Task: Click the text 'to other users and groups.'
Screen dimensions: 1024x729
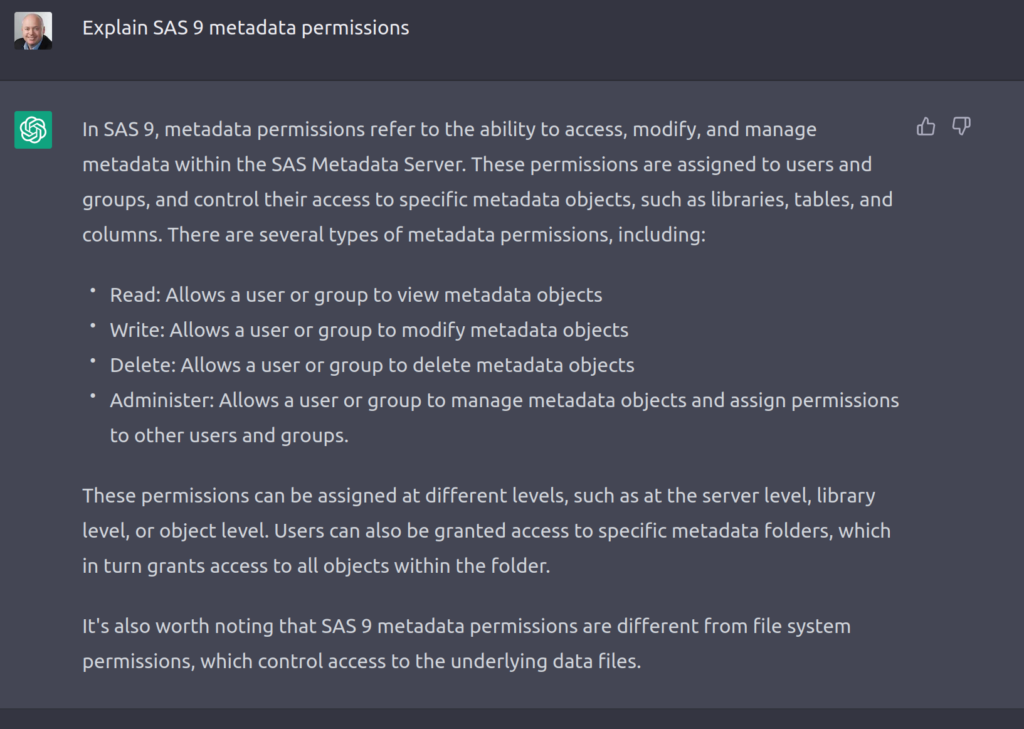Action: coord(229,435)
